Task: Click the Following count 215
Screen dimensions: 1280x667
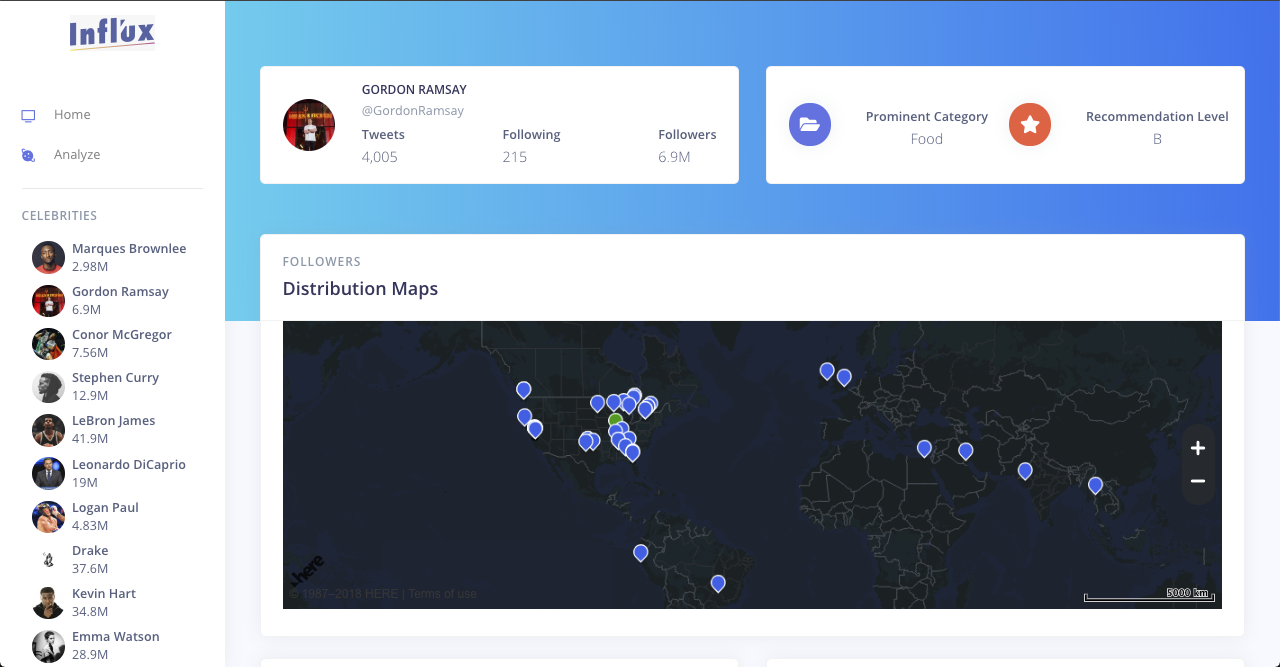Action: tap(515, 157)
